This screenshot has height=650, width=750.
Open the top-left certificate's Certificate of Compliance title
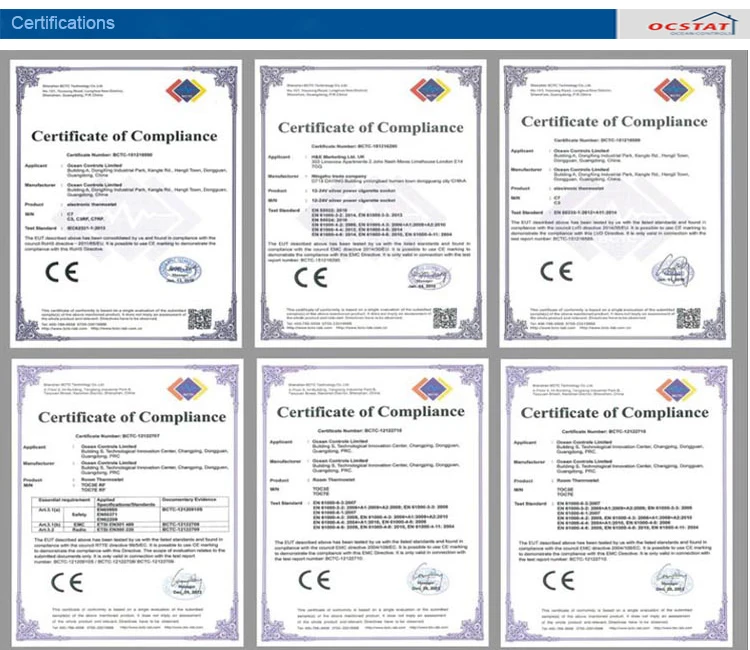[124, 136]
